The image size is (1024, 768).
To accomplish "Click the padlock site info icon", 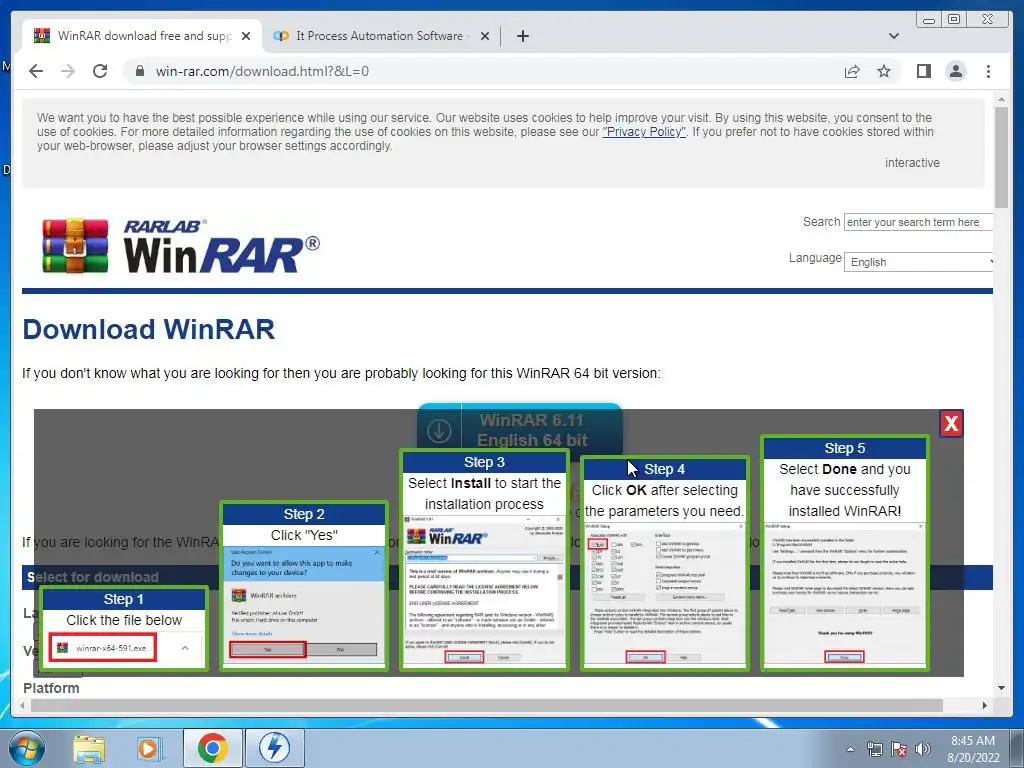I will click(139, 71).
